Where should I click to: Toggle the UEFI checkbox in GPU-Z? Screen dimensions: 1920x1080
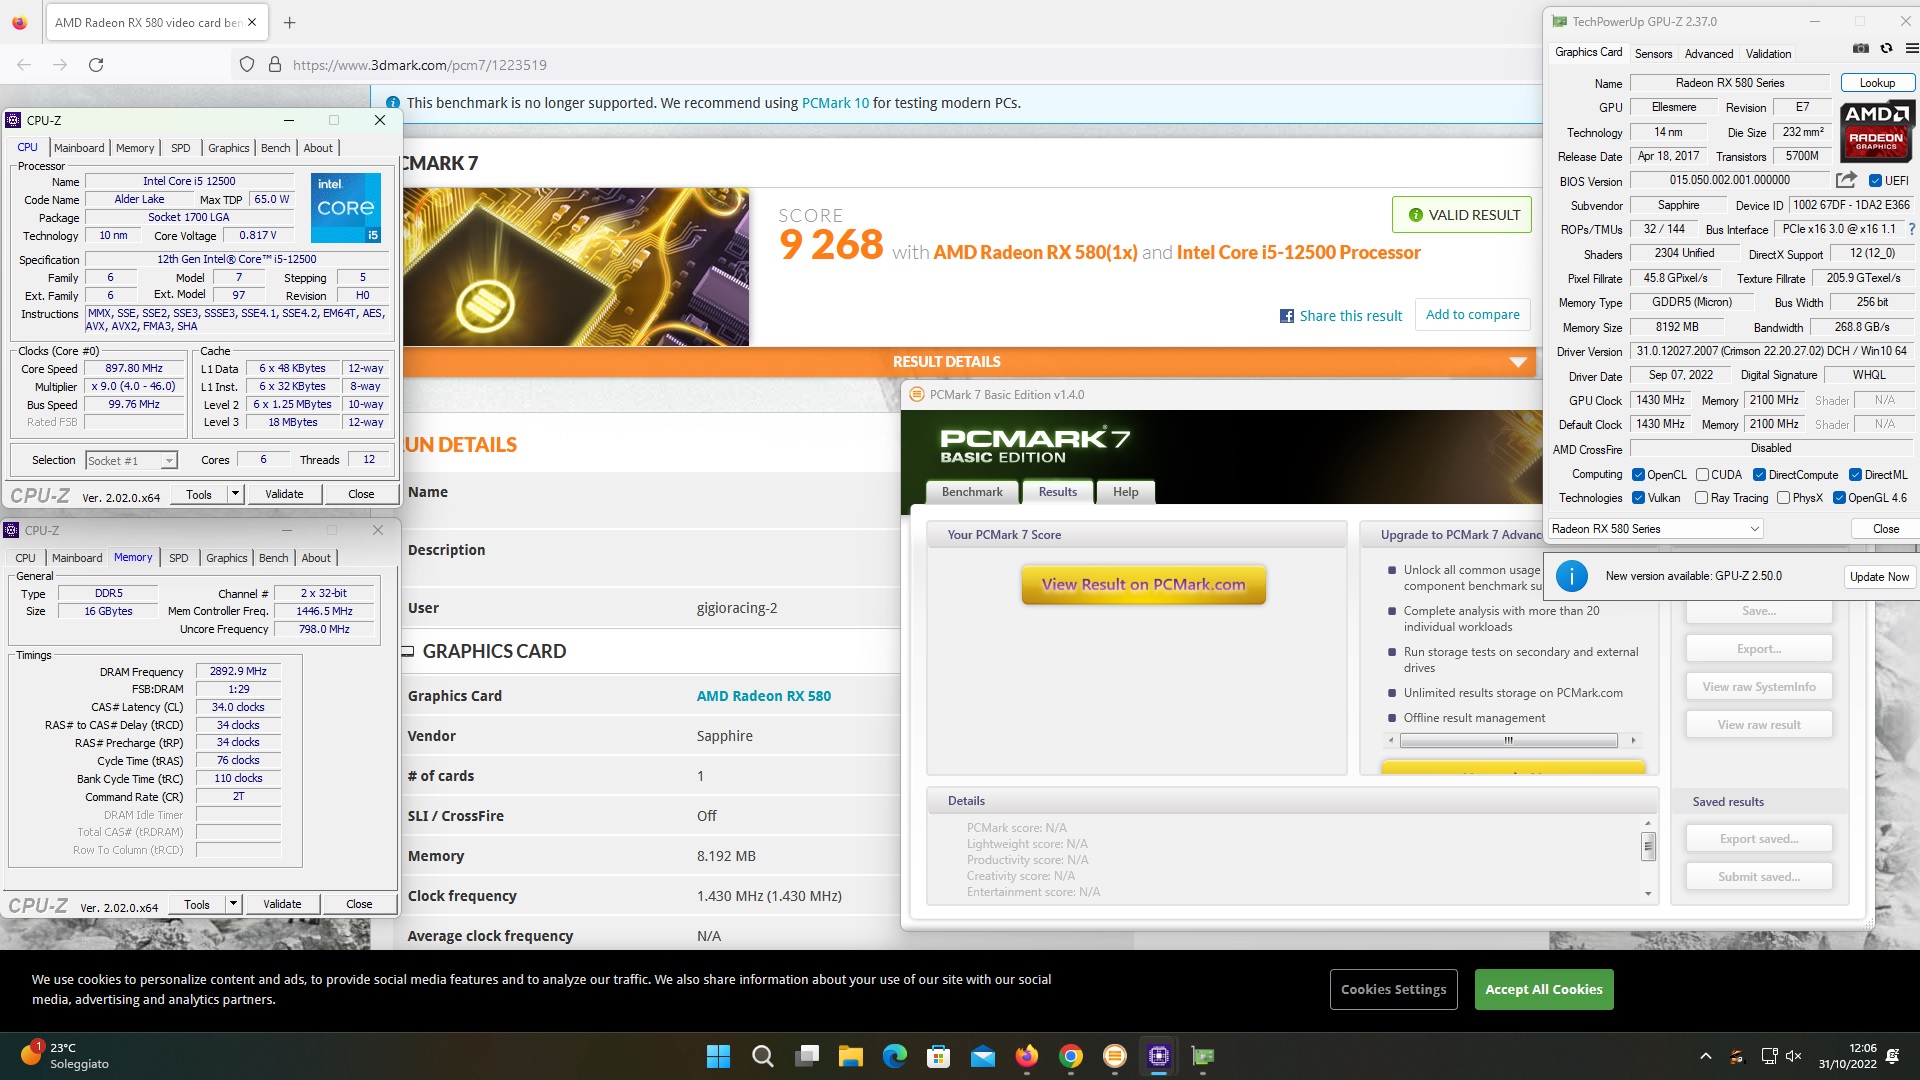tap(1875, 181)
